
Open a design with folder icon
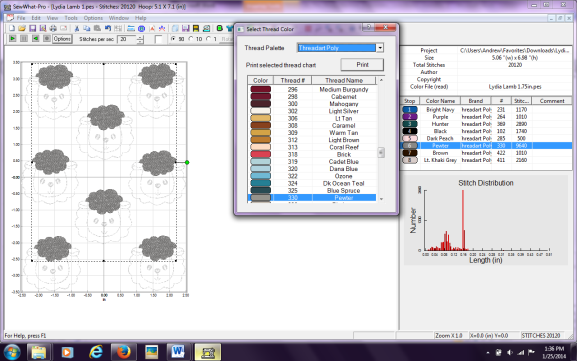point(22,28)
